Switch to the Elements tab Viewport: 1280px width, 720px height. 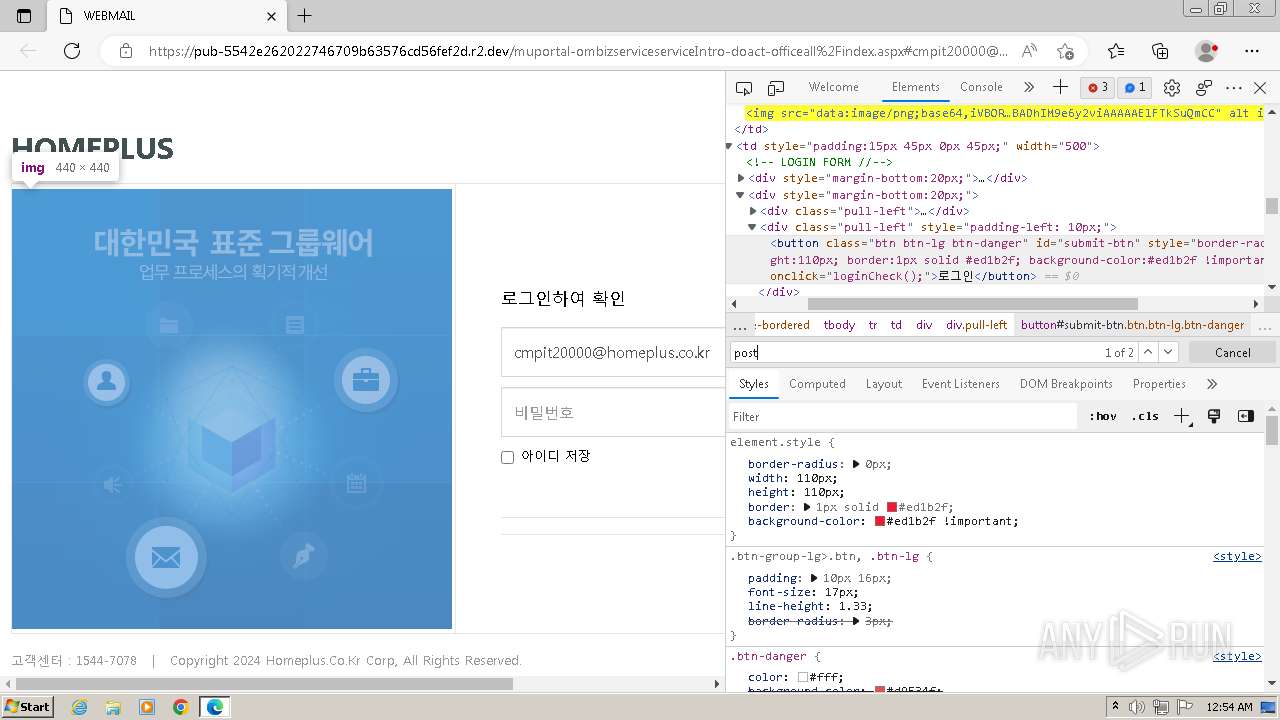(x=916, y=87)
